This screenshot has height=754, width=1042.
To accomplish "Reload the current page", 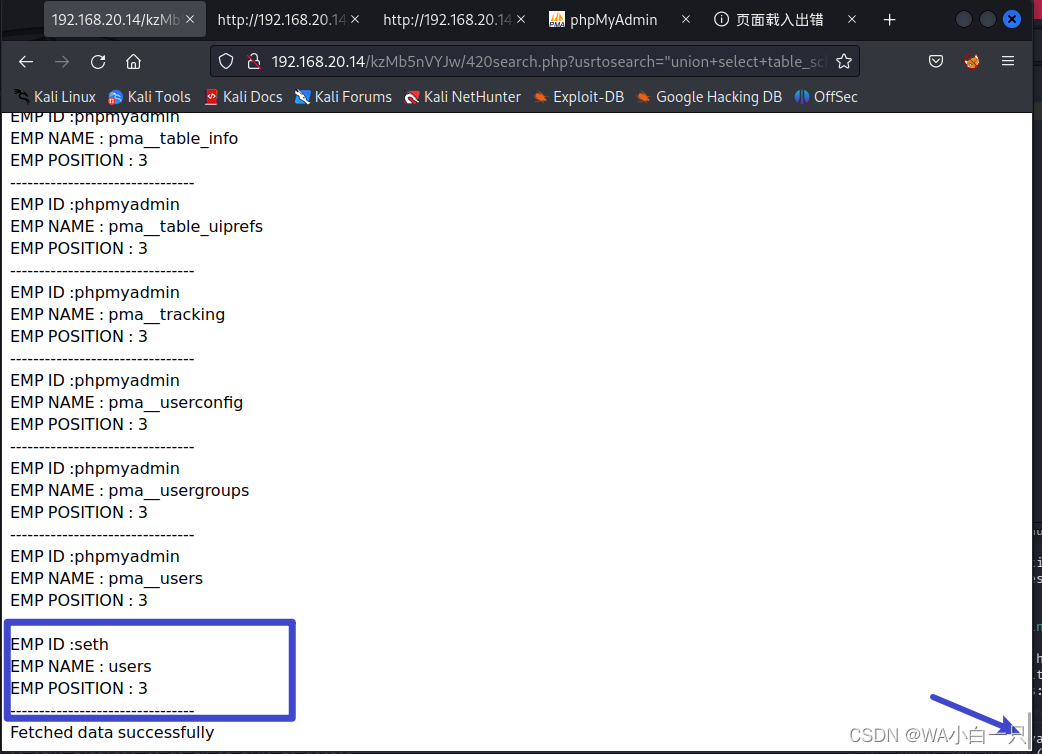I will (97, 61).
